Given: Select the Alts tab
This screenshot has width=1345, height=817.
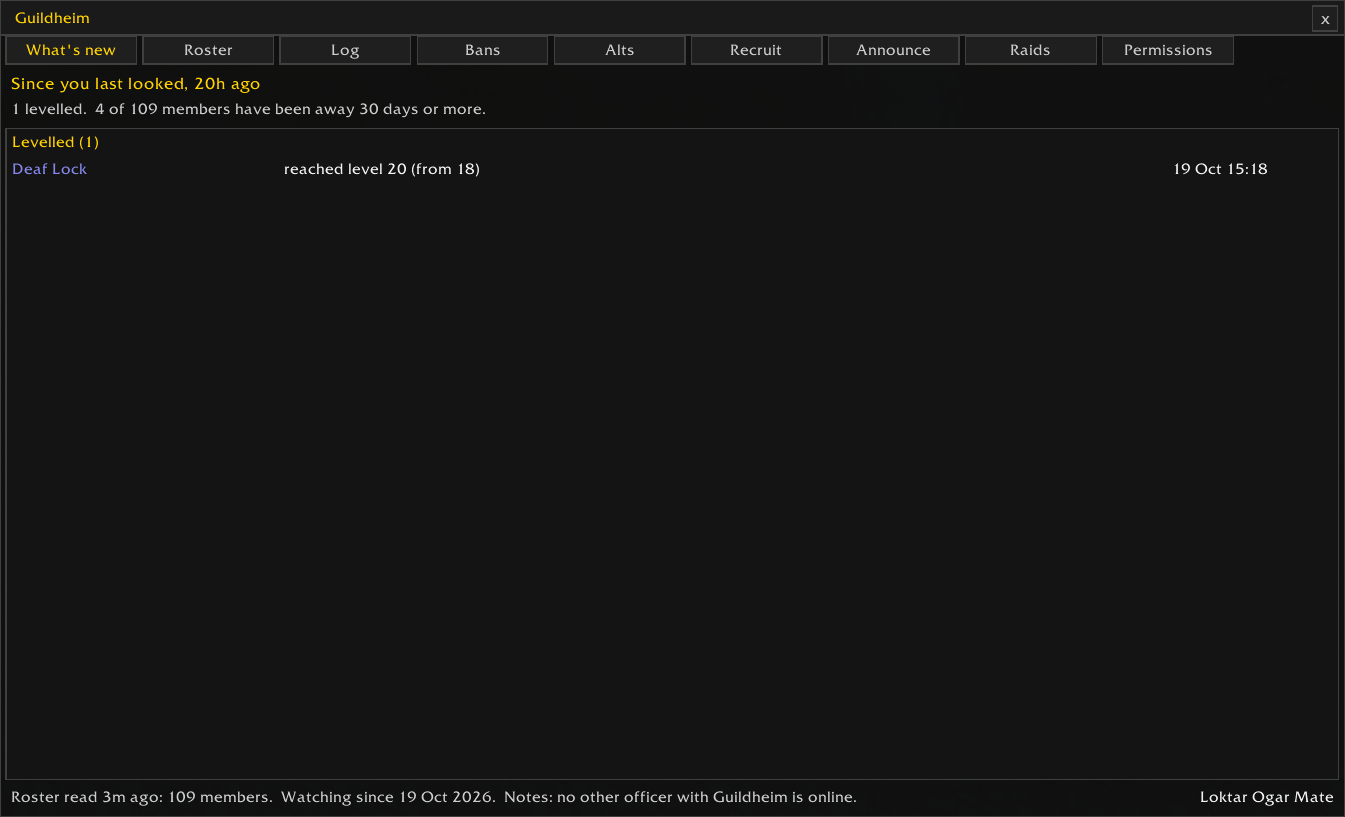Looking at the screenshot, I should pyautogui.click(x=620, y=50).
